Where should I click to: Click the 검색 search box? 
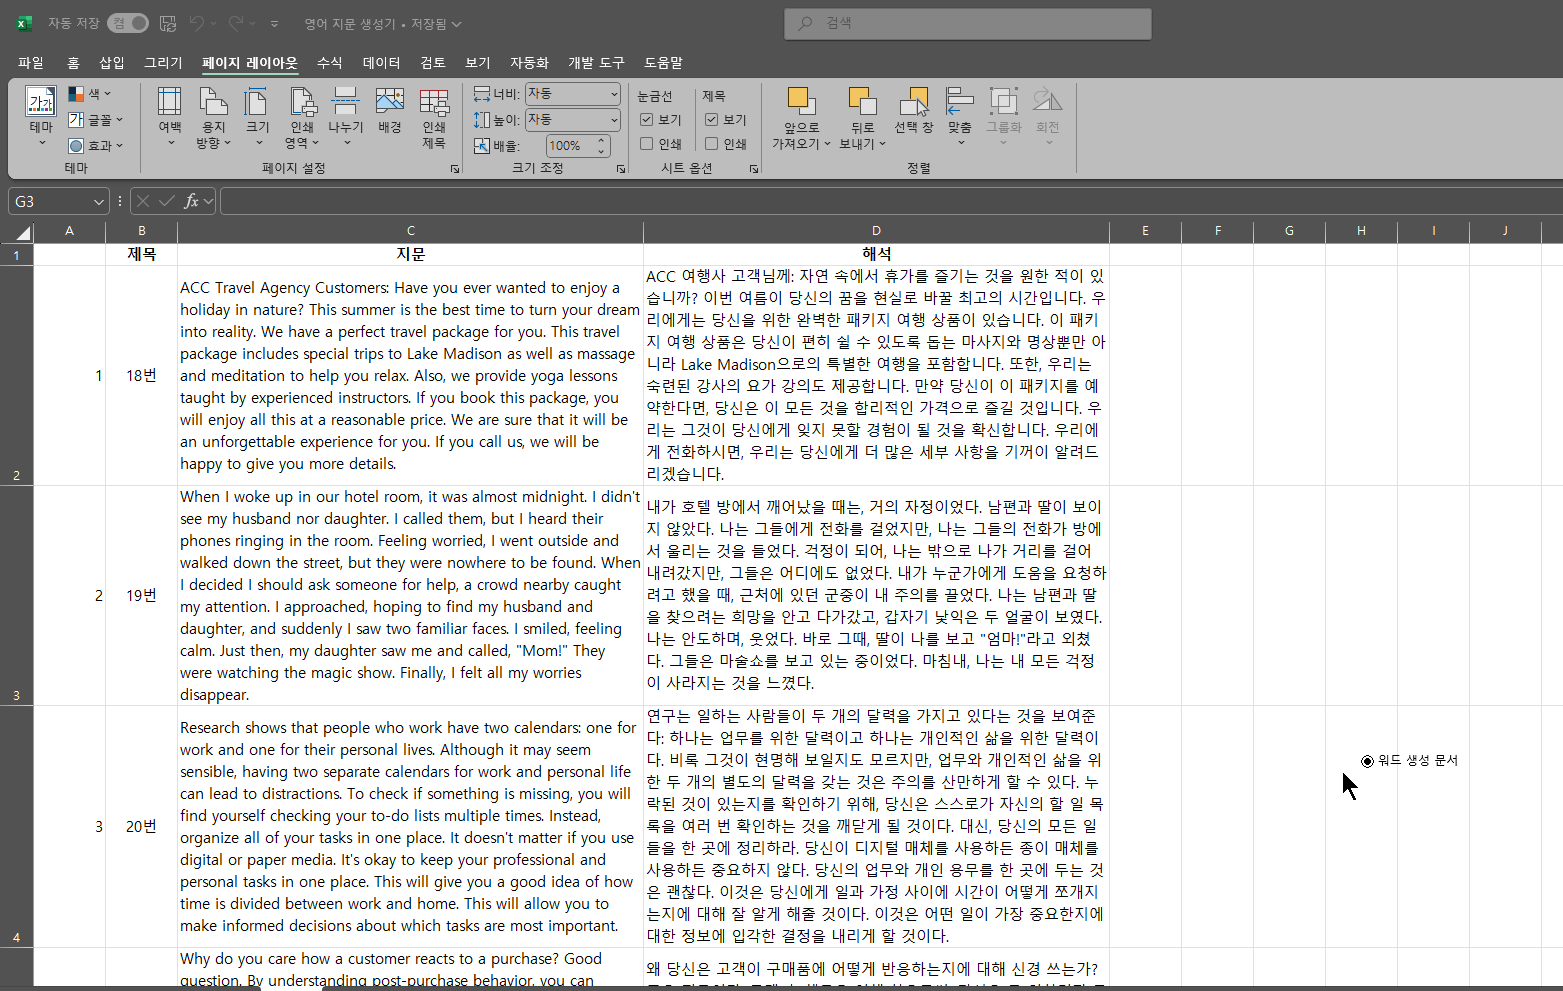click(x=968, y=23)
